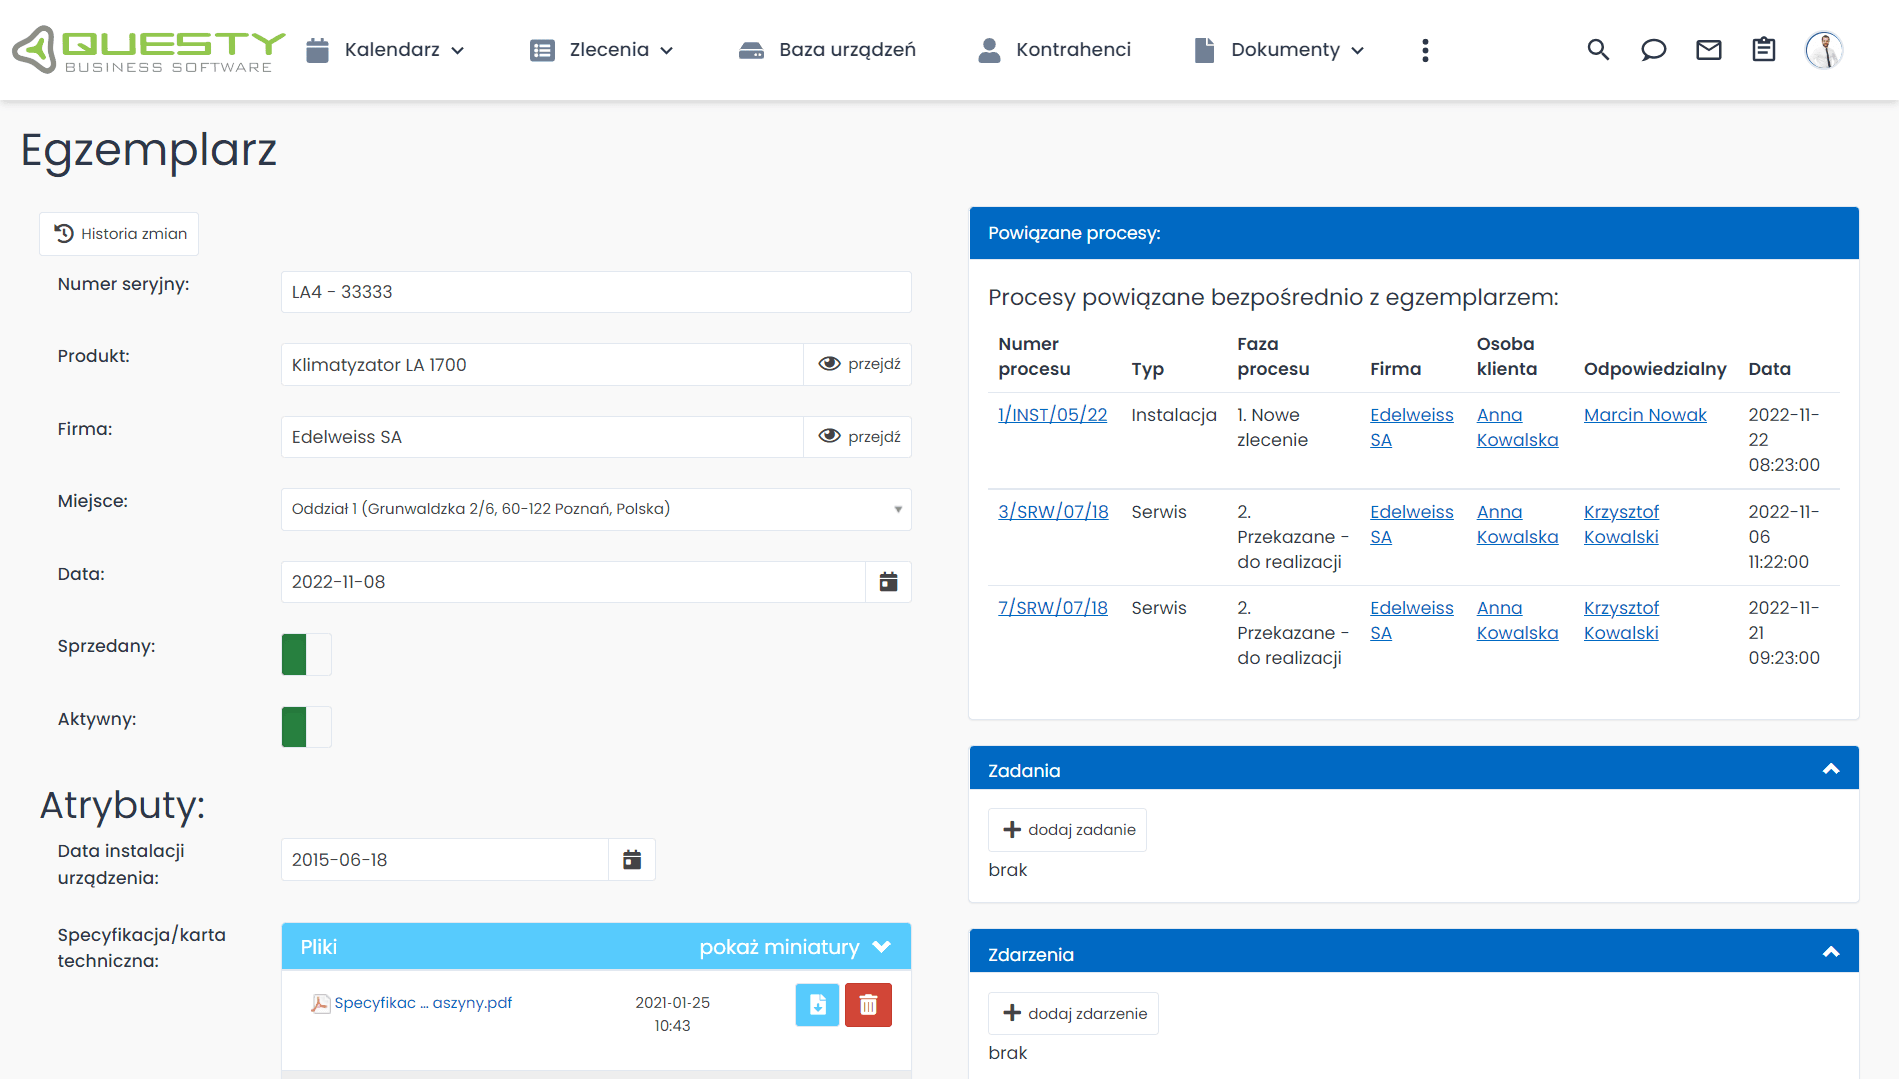The width and height of the screenshot is (1899, 1079).
Task: Open the Dokumenty menu label
Action: [x=1285, y=50]
